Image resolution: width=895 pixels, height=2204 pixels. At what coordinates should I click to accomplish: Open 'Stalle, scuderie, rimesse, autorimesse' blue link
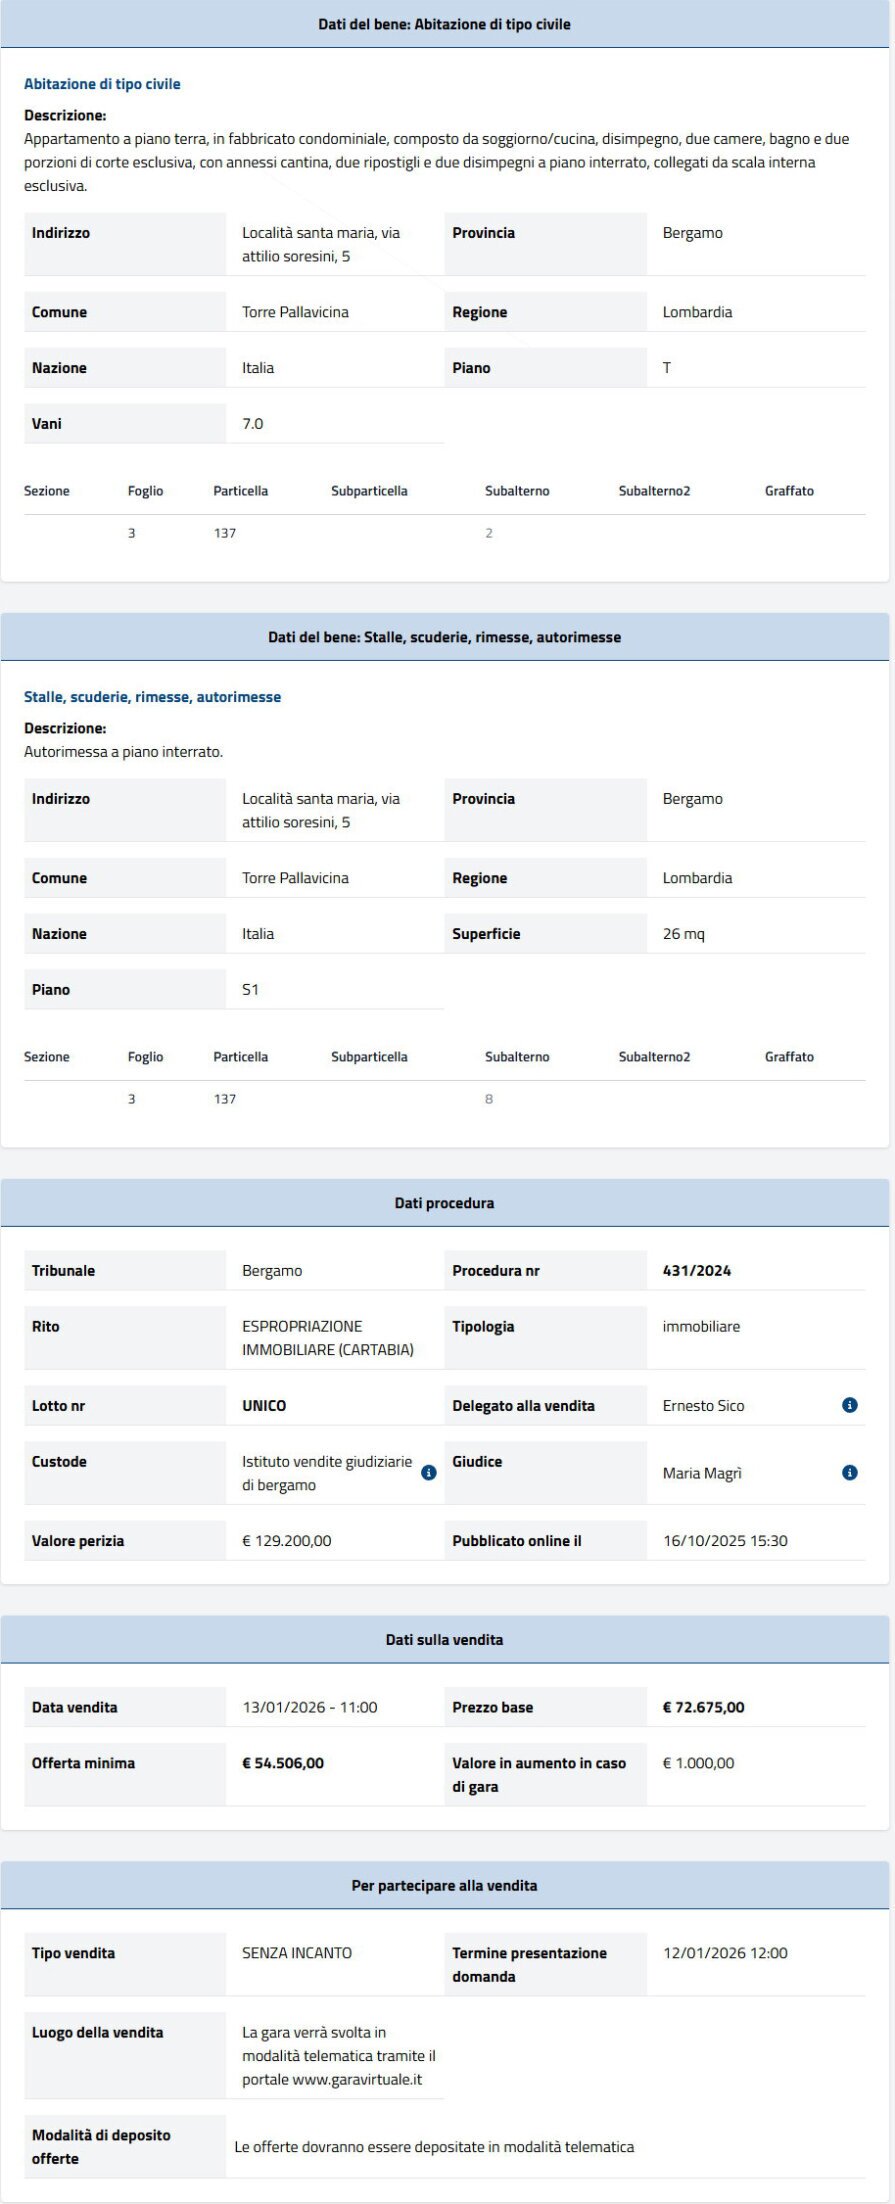152,697
